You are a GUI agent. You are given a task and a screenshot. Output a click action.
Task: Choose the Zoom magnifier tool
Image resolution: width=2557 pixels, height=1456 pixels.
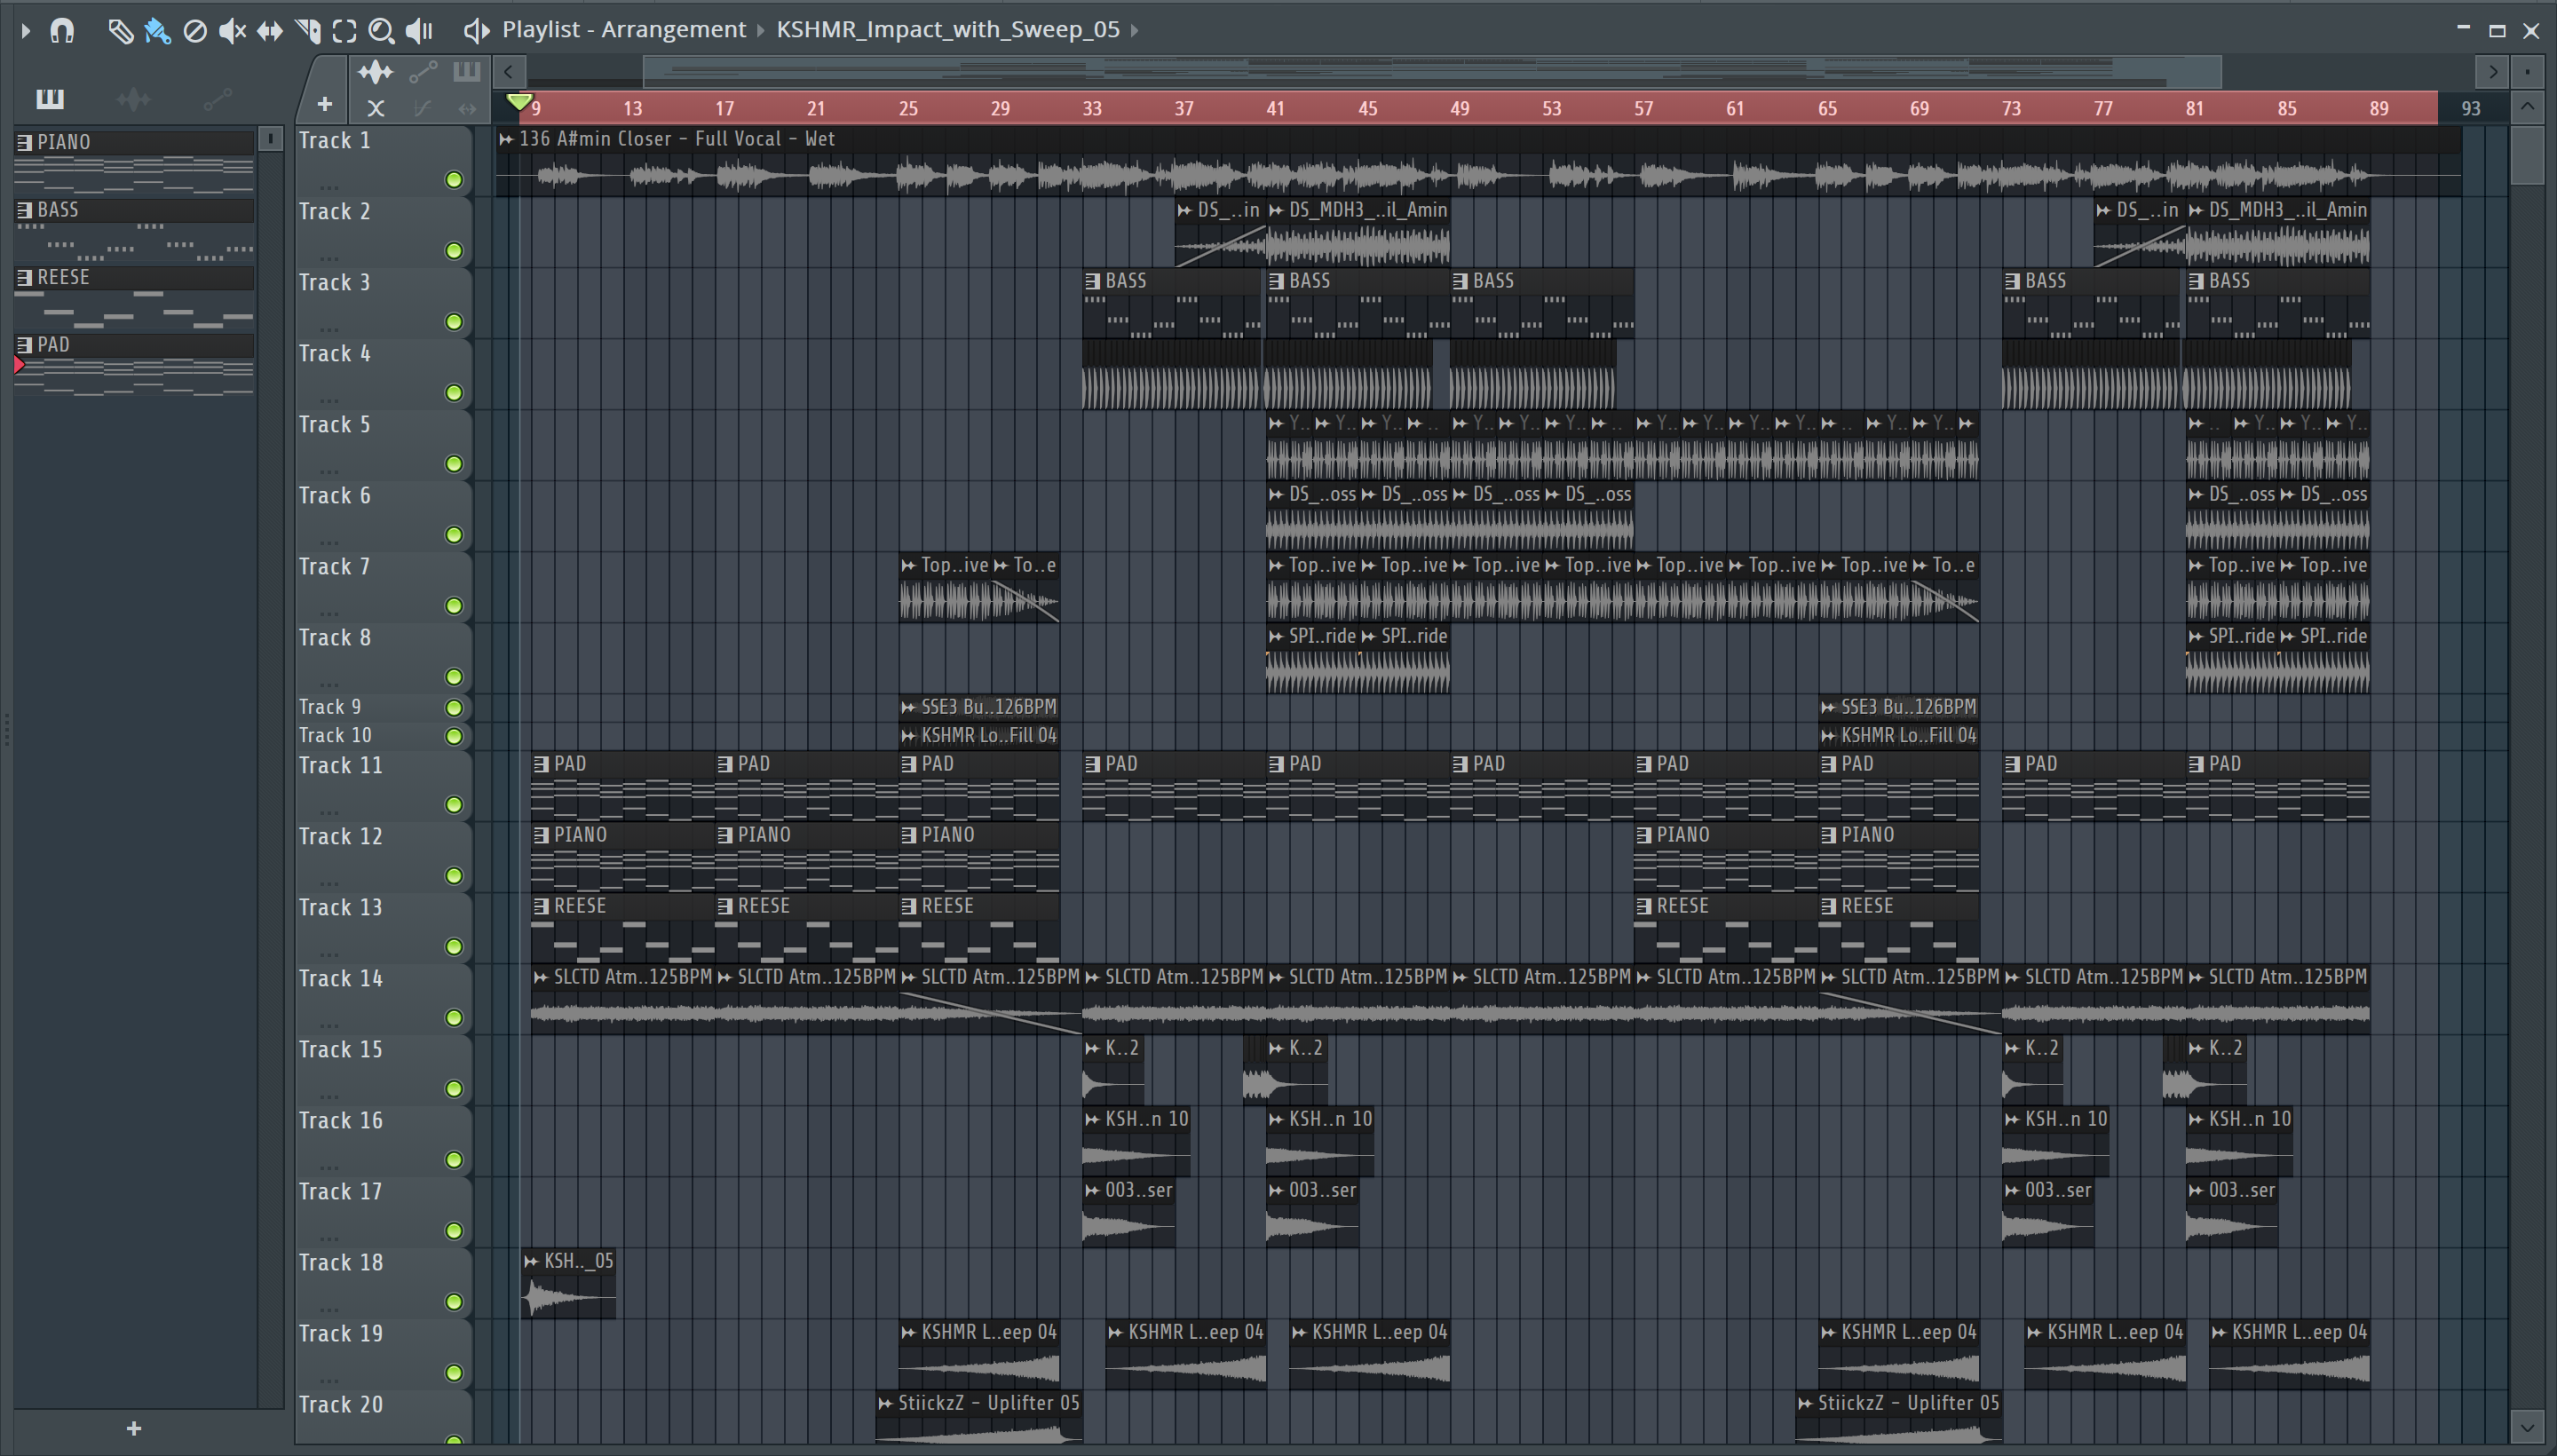click(380, 31)
